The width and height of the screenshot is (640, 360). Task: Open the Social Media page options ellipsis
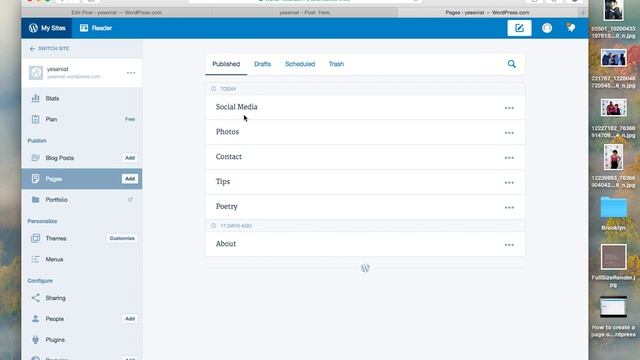(x=509, y=108)
